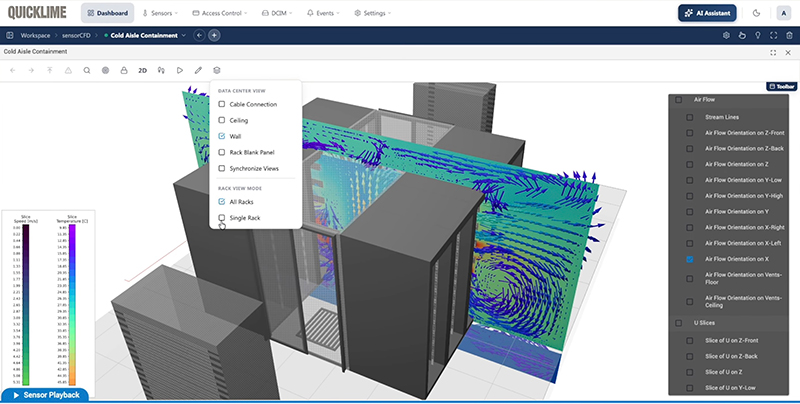Expand the Cold Aisle Containment breadcrumb dropdown
Screen dimensions: 800x404
[184, 36]
